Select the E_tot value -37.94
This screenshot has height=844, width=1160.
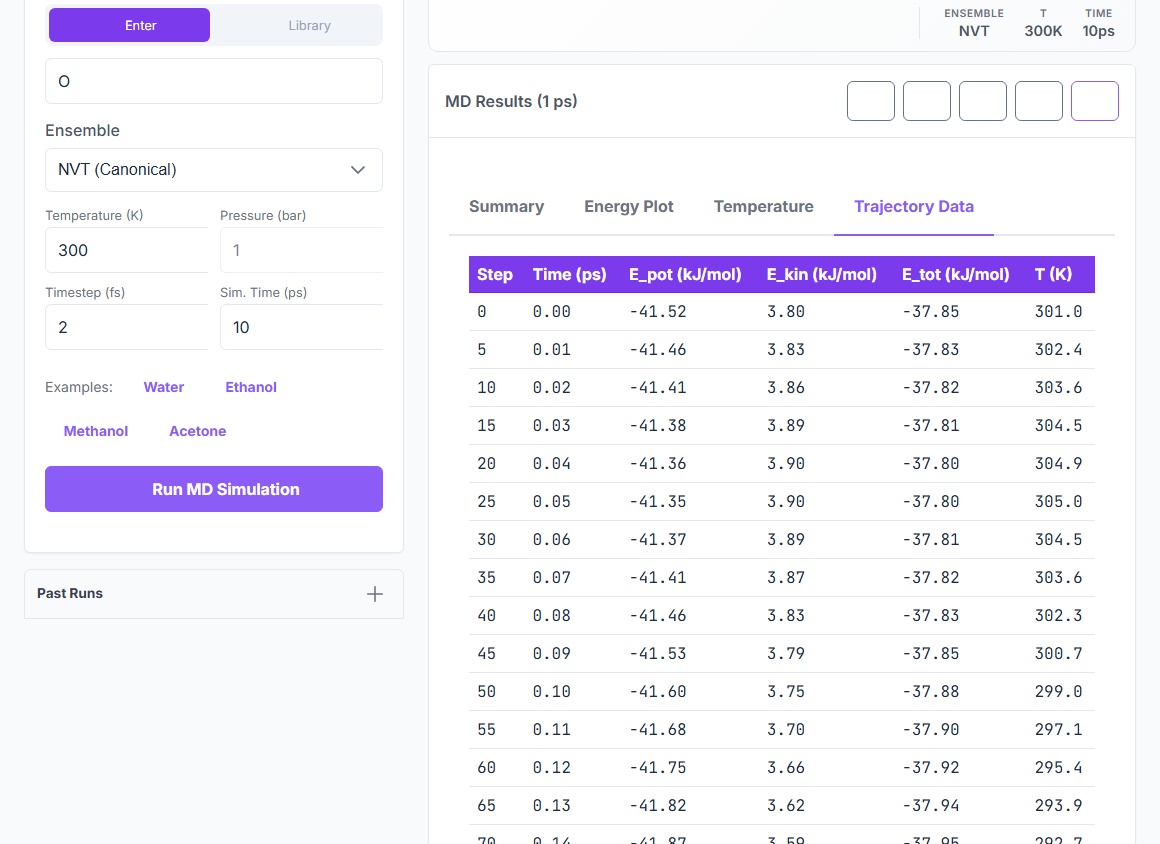pos(931,806)
